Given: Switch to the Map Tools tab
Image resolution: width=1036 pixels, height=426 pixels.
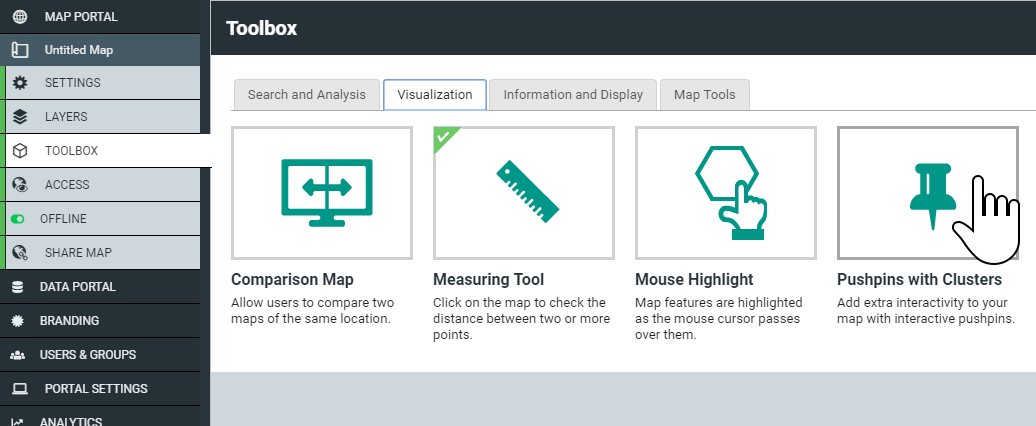Looking at the screenshot, I should click(x=704, y=94).
